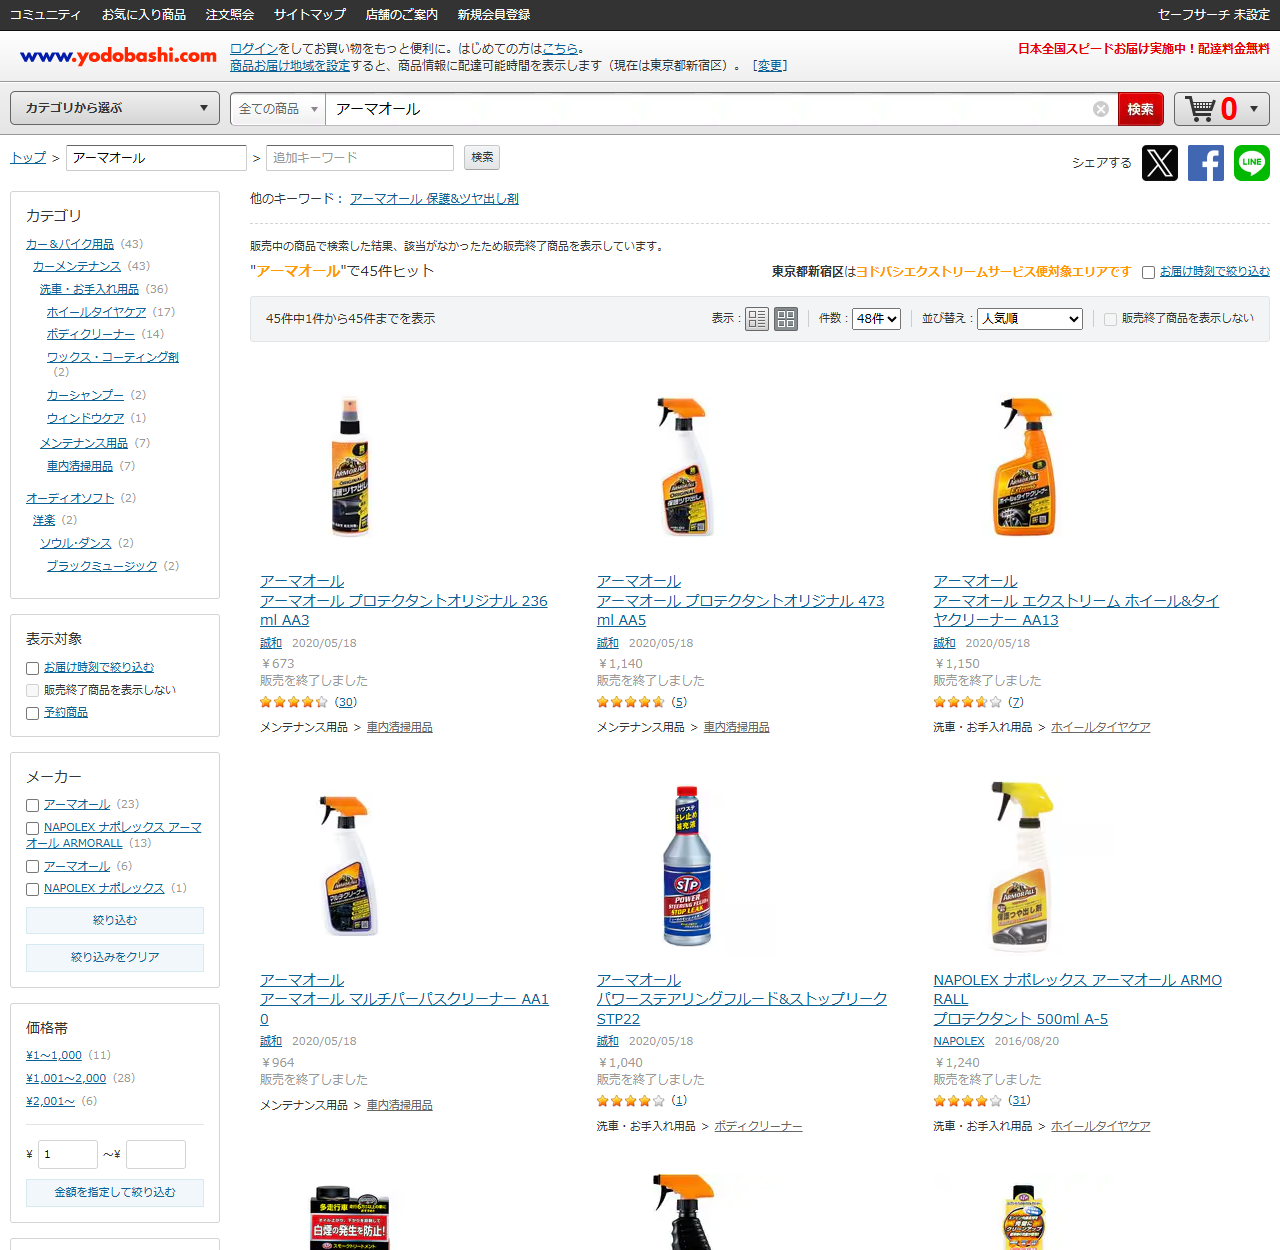Expand the cart dropdown arrow

click(x=1255, y=108)
